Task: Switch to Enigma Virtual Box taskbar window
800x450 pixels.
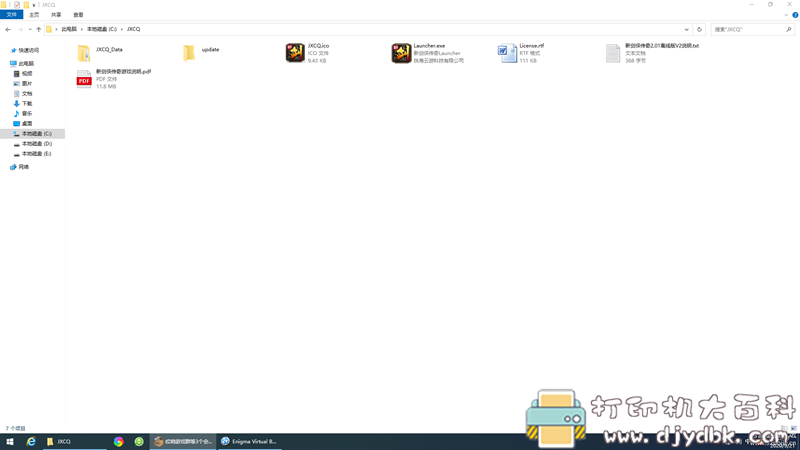Action: 250,441
